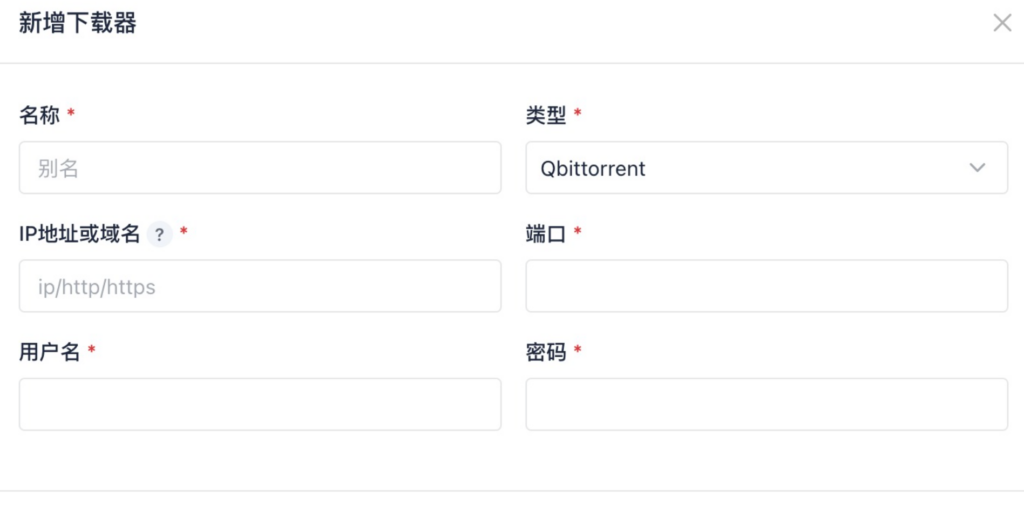Image resolution: width=1024 pixels, height=510 pixels.
Task: Click the required asterisk beside 用户名
Action: [x=91, y=351]
